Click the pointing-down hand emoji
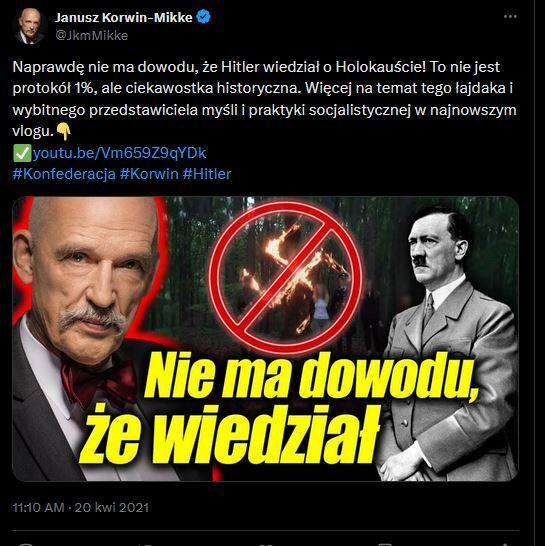 click(63, 131)
